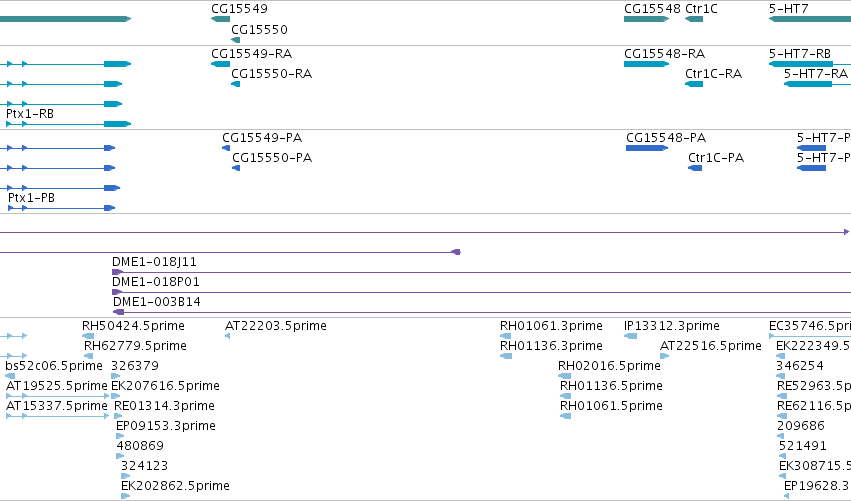Select the Ctr1C-PA protein glyph
This screenshot has width=851, height=501.
tap(695, 168)
